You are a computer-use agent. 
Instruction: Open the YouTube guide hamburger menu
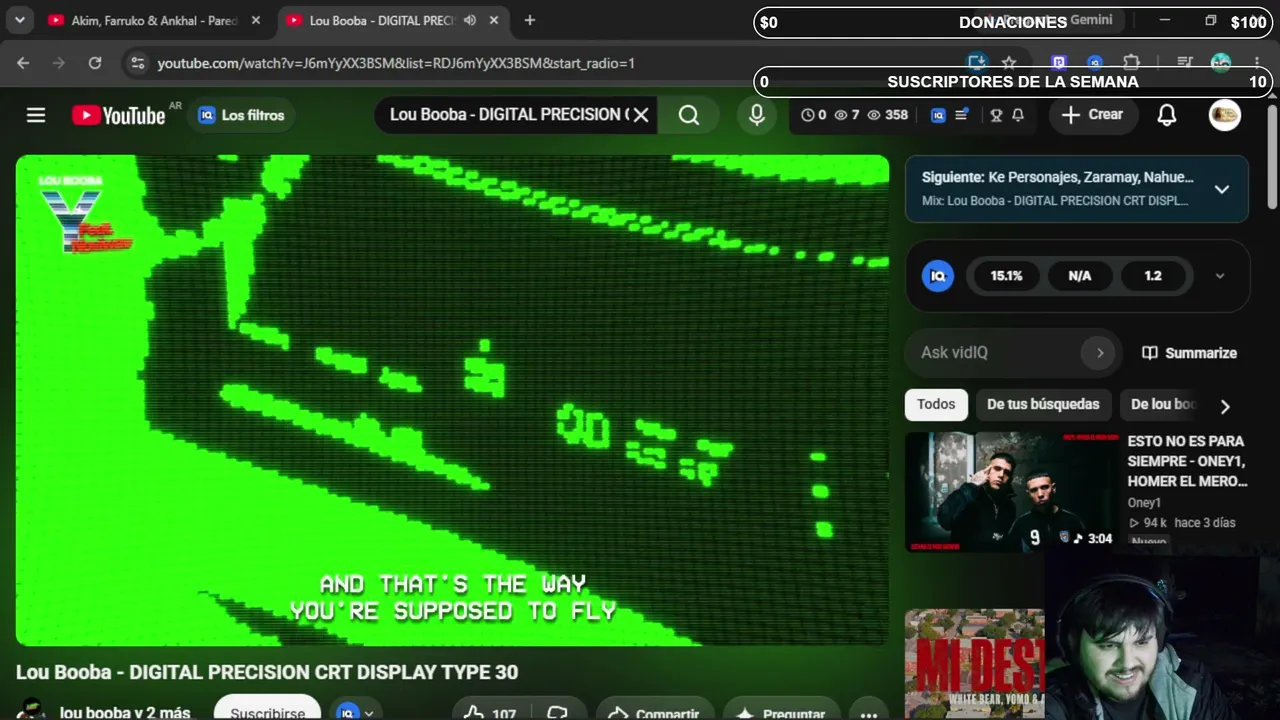coord(36,115)
